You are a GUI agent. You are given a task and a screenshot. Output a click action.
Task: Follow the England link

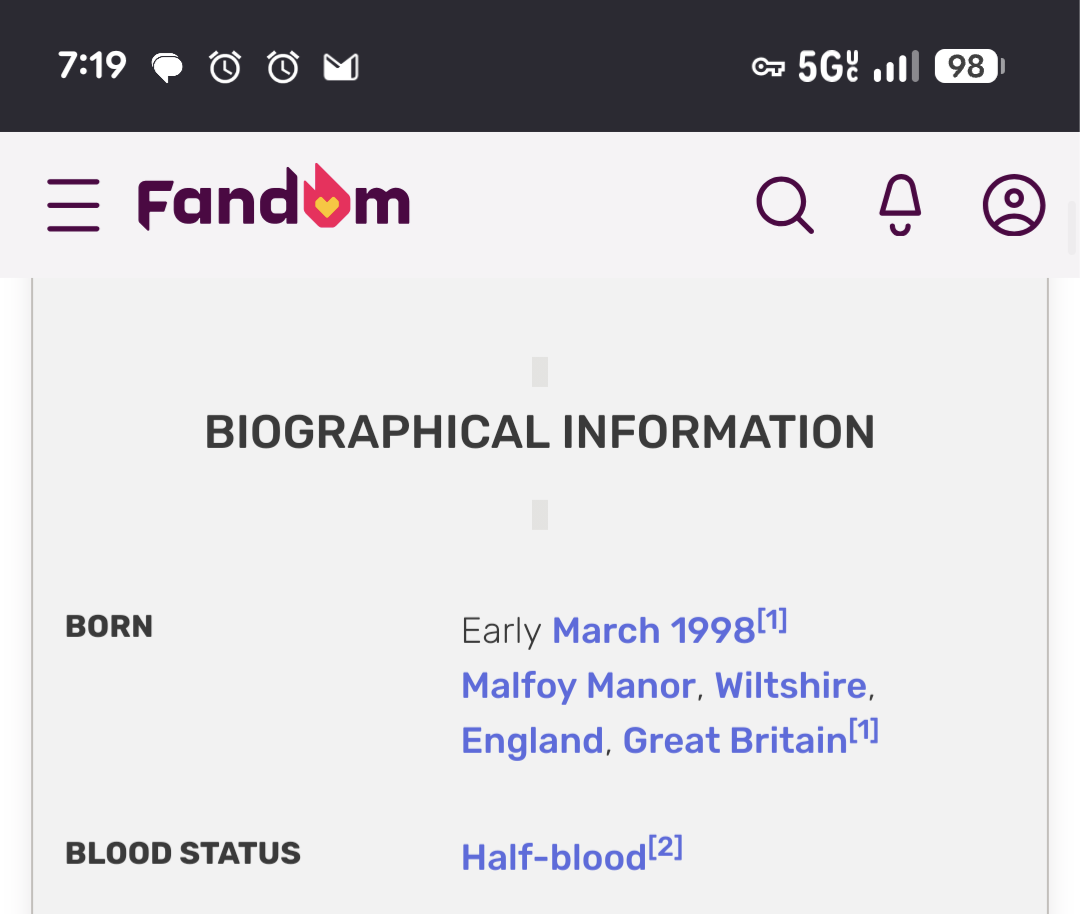(532, 740)
